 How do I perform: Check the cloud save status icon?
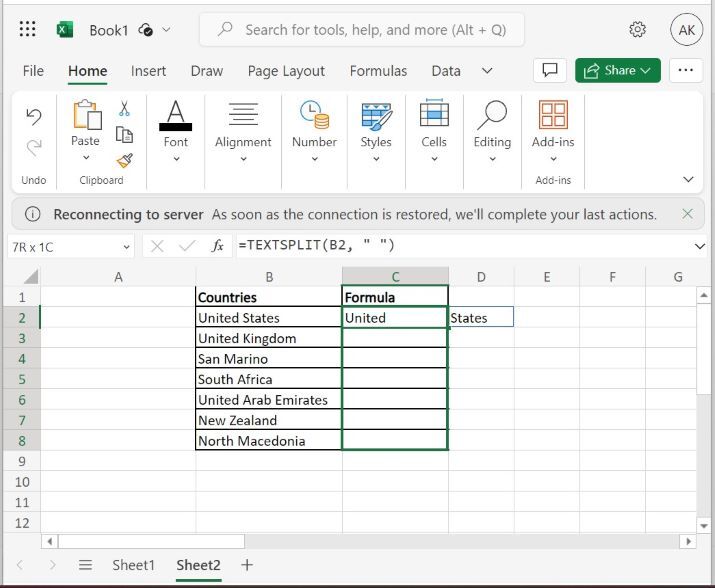(x=145, y=30)
